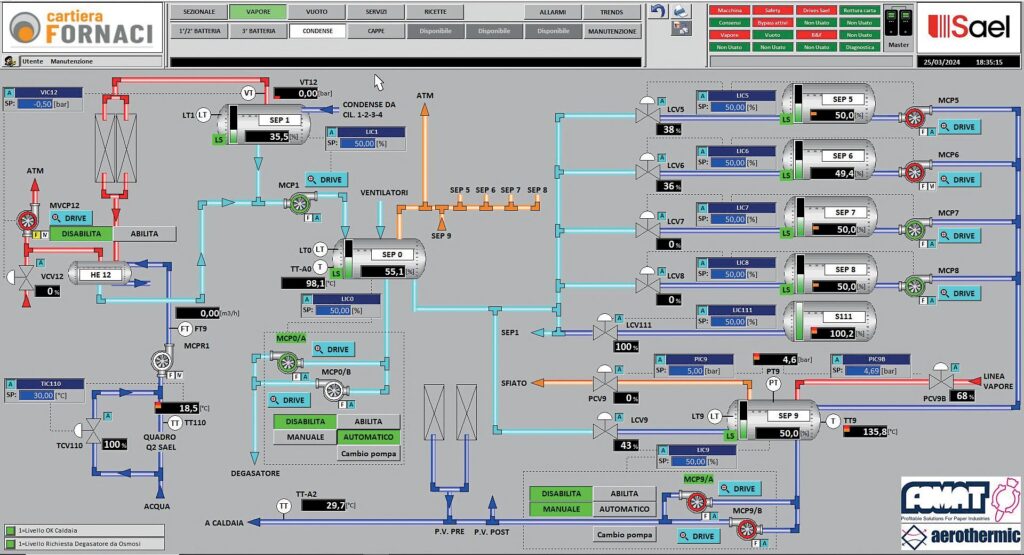Expand the TIC110 controller panel header
1024x555 pixels.
point(49,383)
